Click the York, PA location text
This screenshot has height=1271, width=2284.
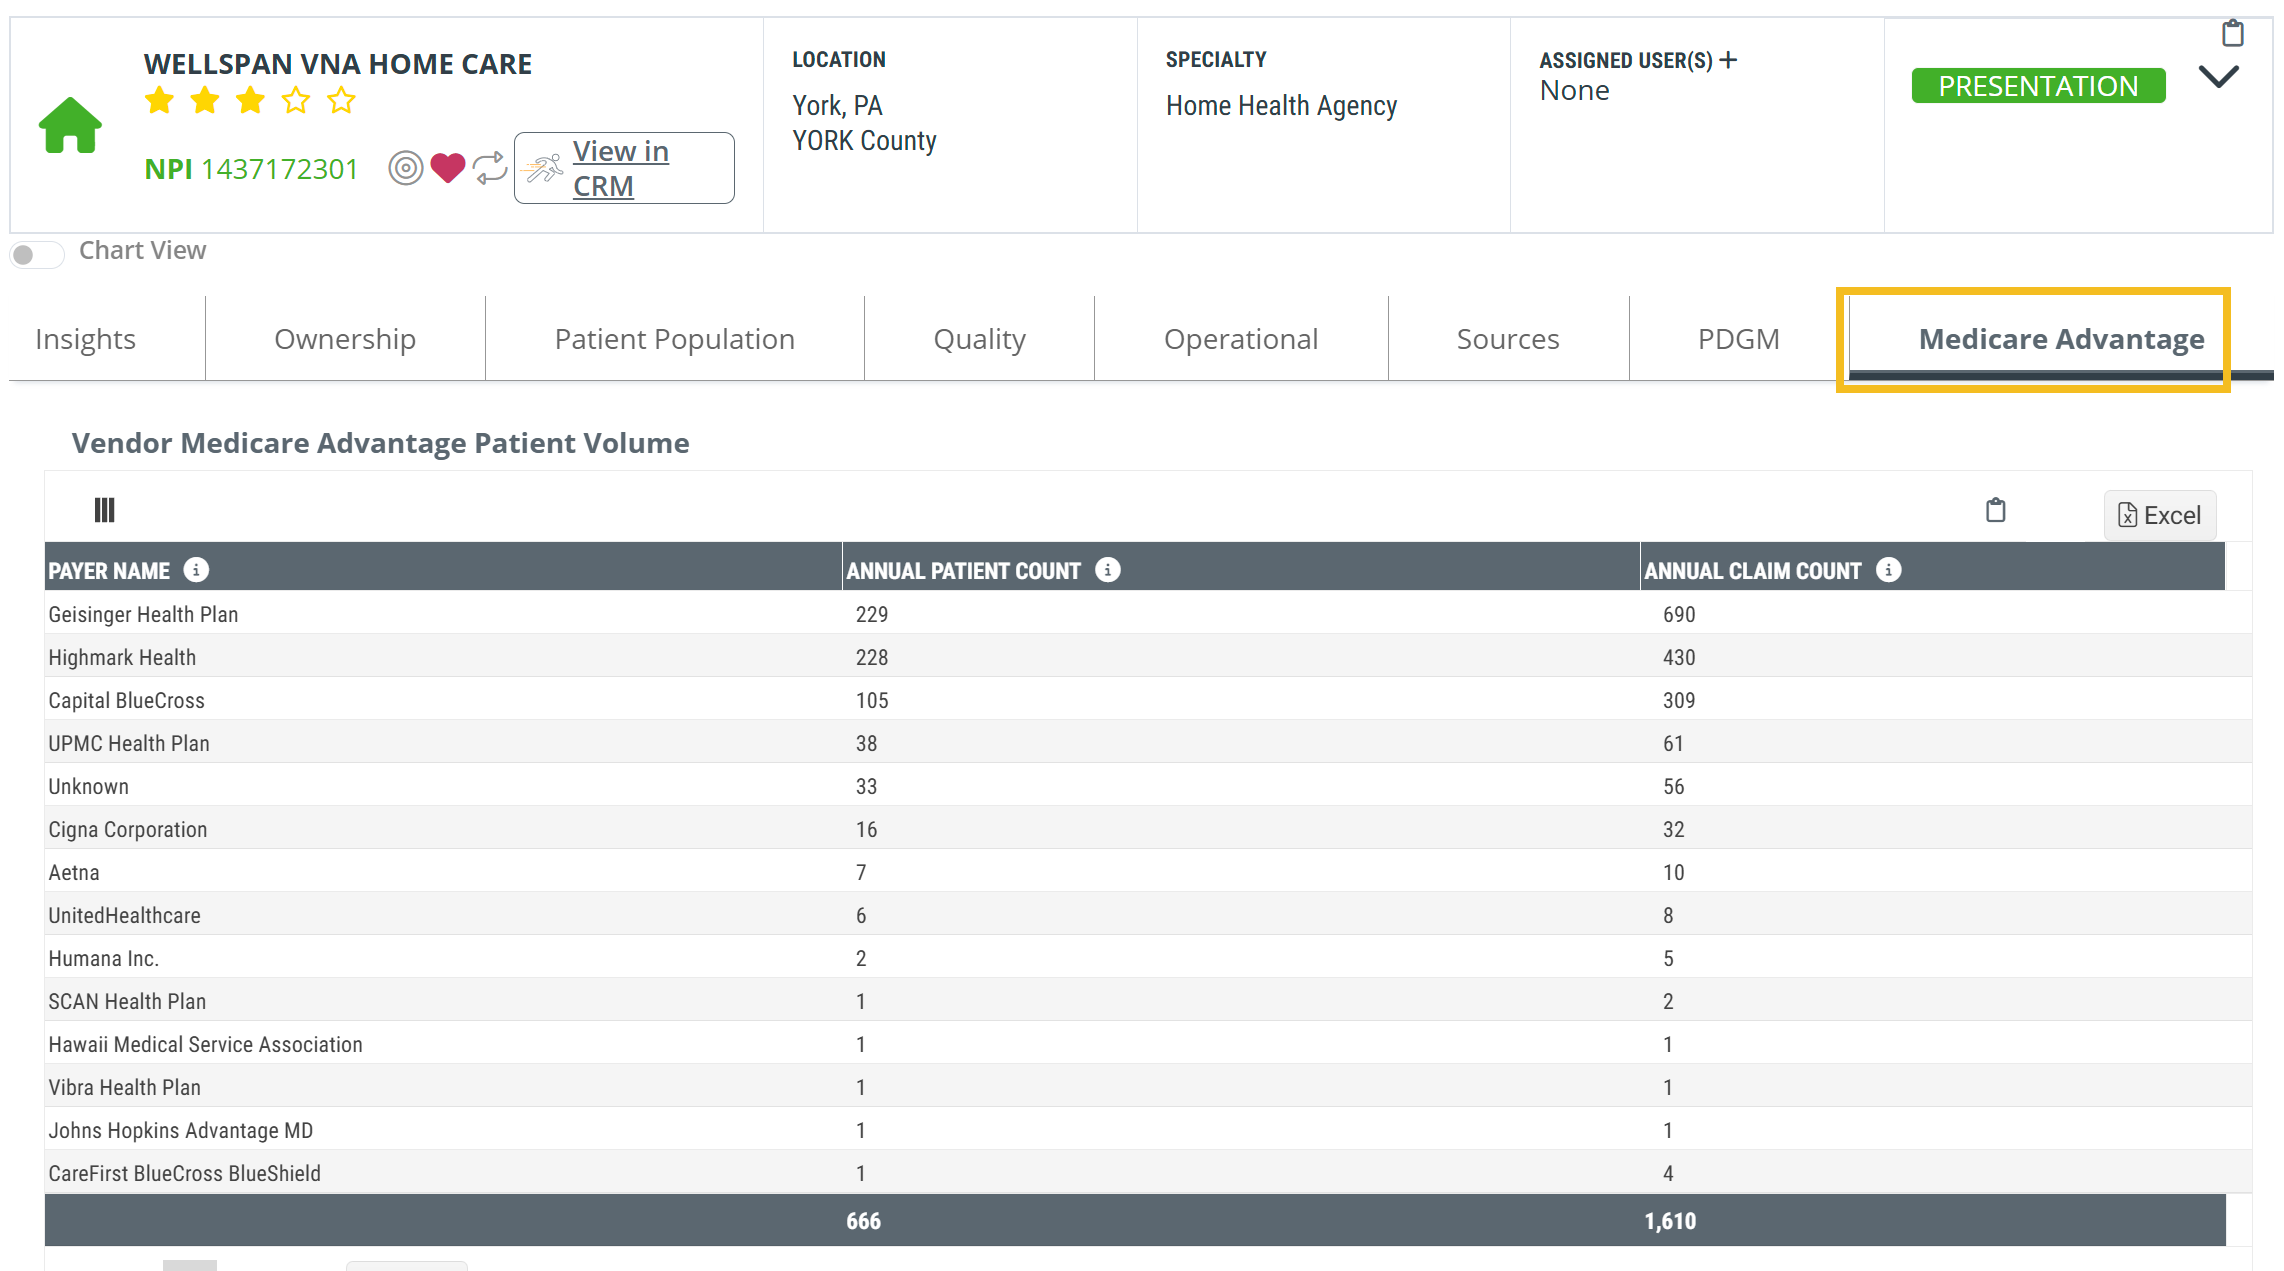tap(837, 106)
